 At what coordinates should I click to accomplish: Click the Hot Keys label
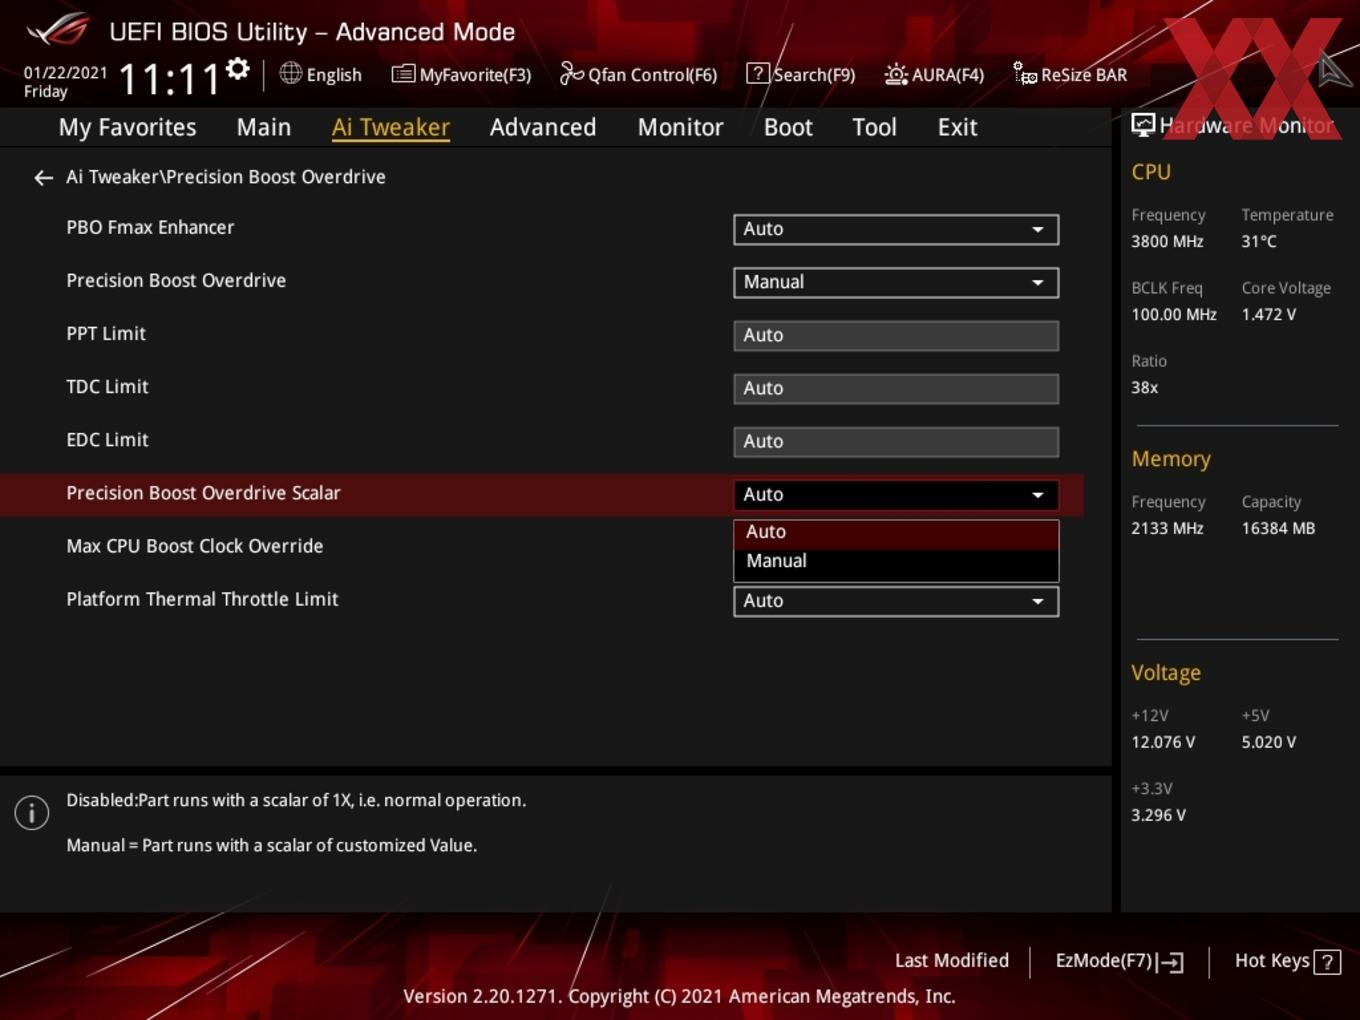pos(1272,961)
